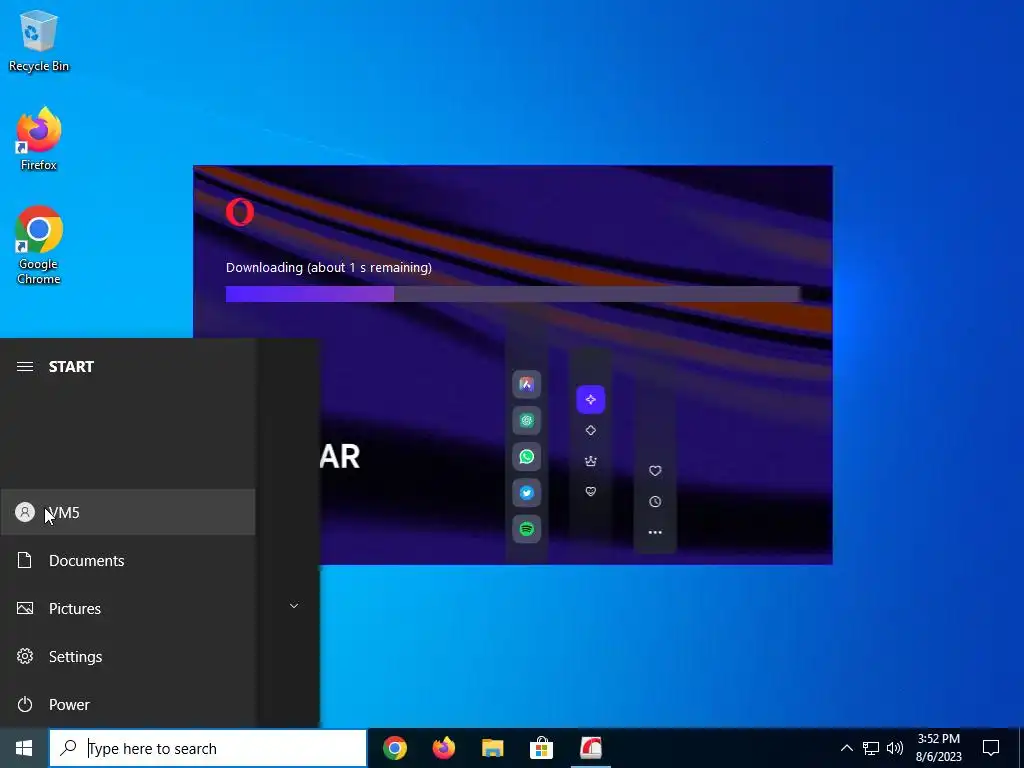Screen dimensions: 1024x768
Task: Open the clock showing 3:52 PM
Action: [x=939, y=748]
